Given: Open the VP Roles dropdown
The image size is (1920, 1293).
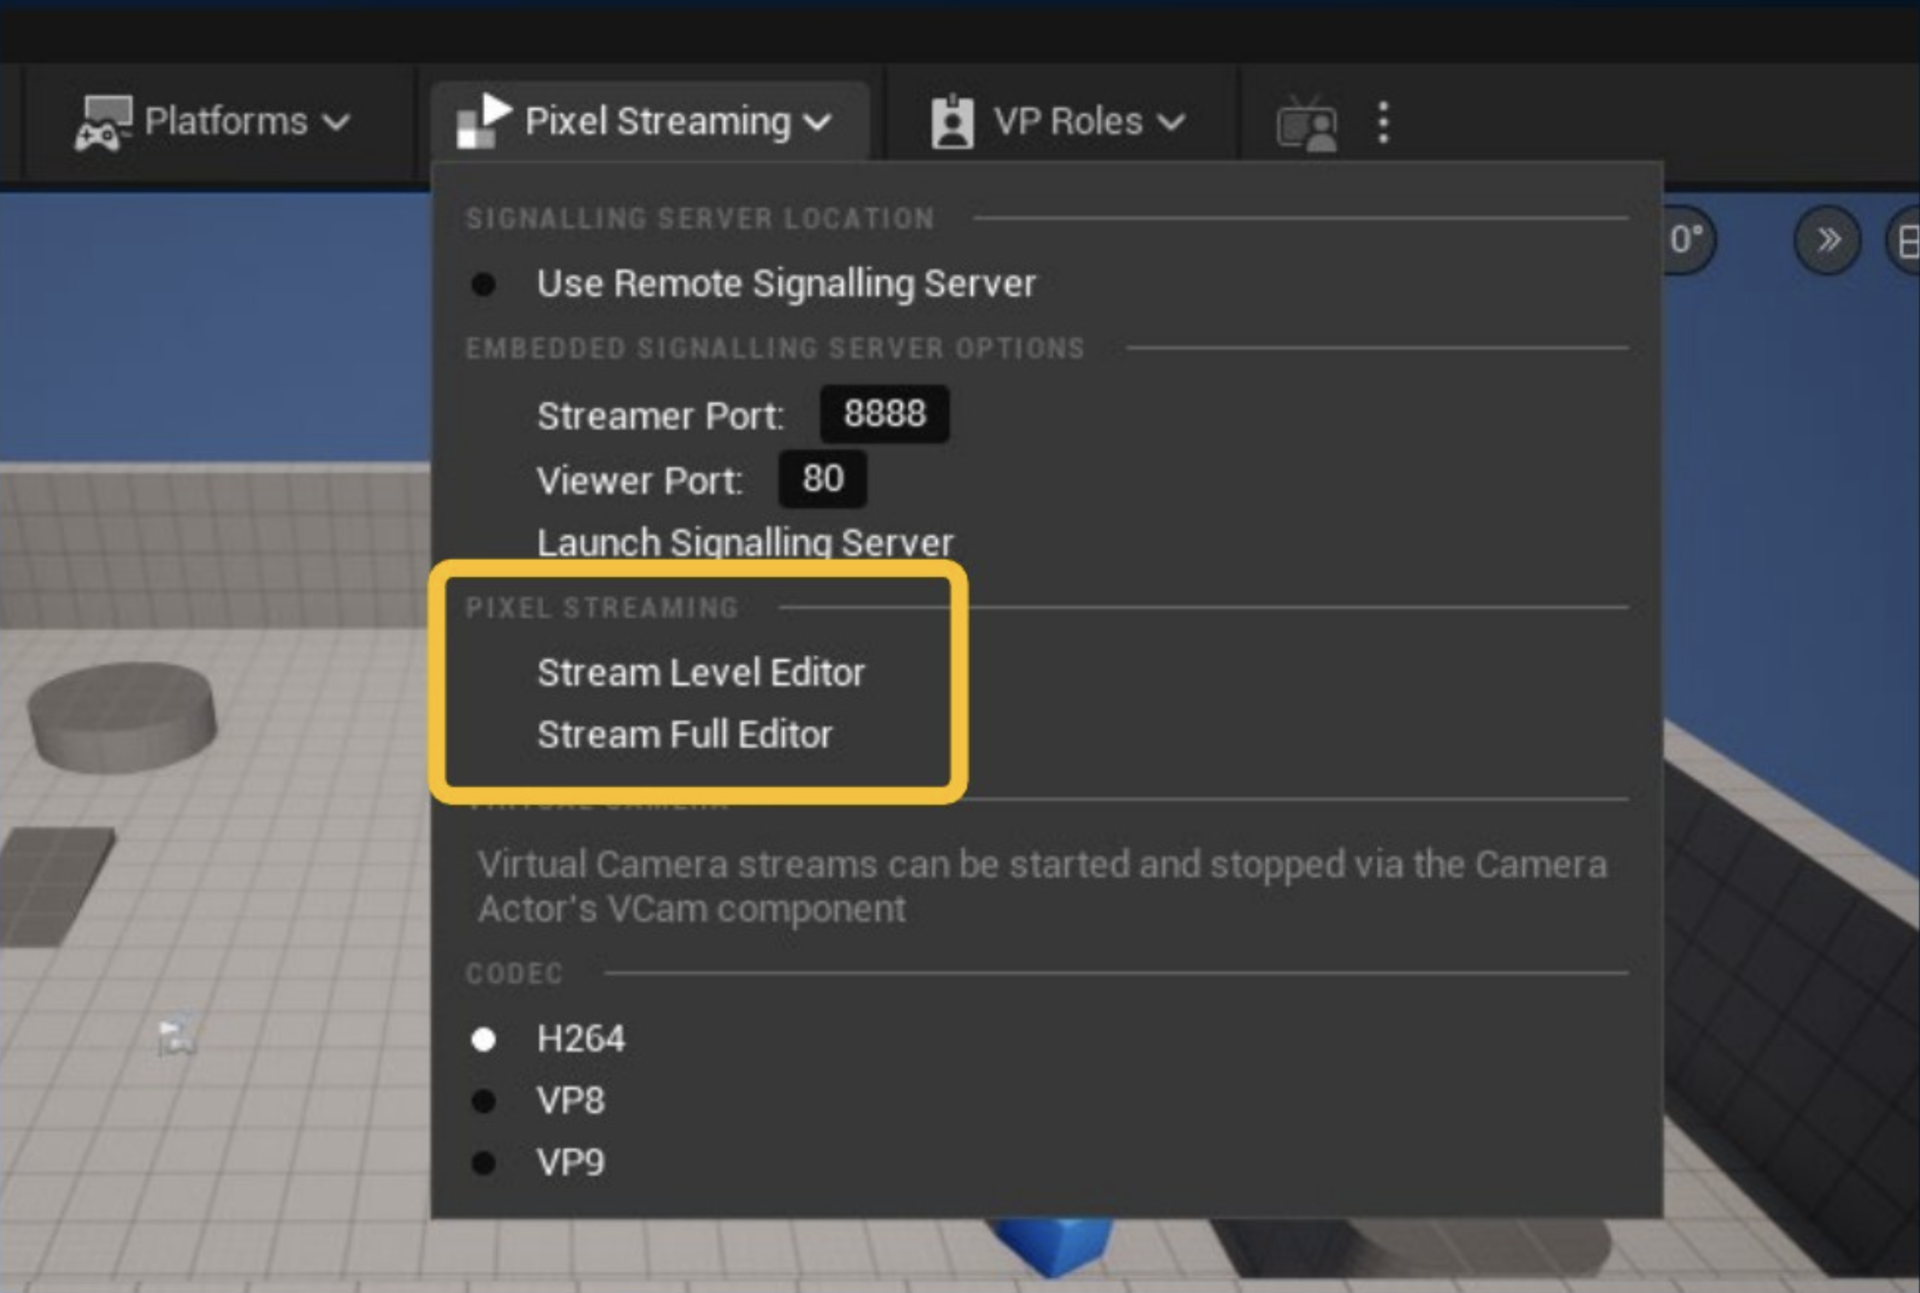Looking at the screenshot, I should [x=1060, y=122].
